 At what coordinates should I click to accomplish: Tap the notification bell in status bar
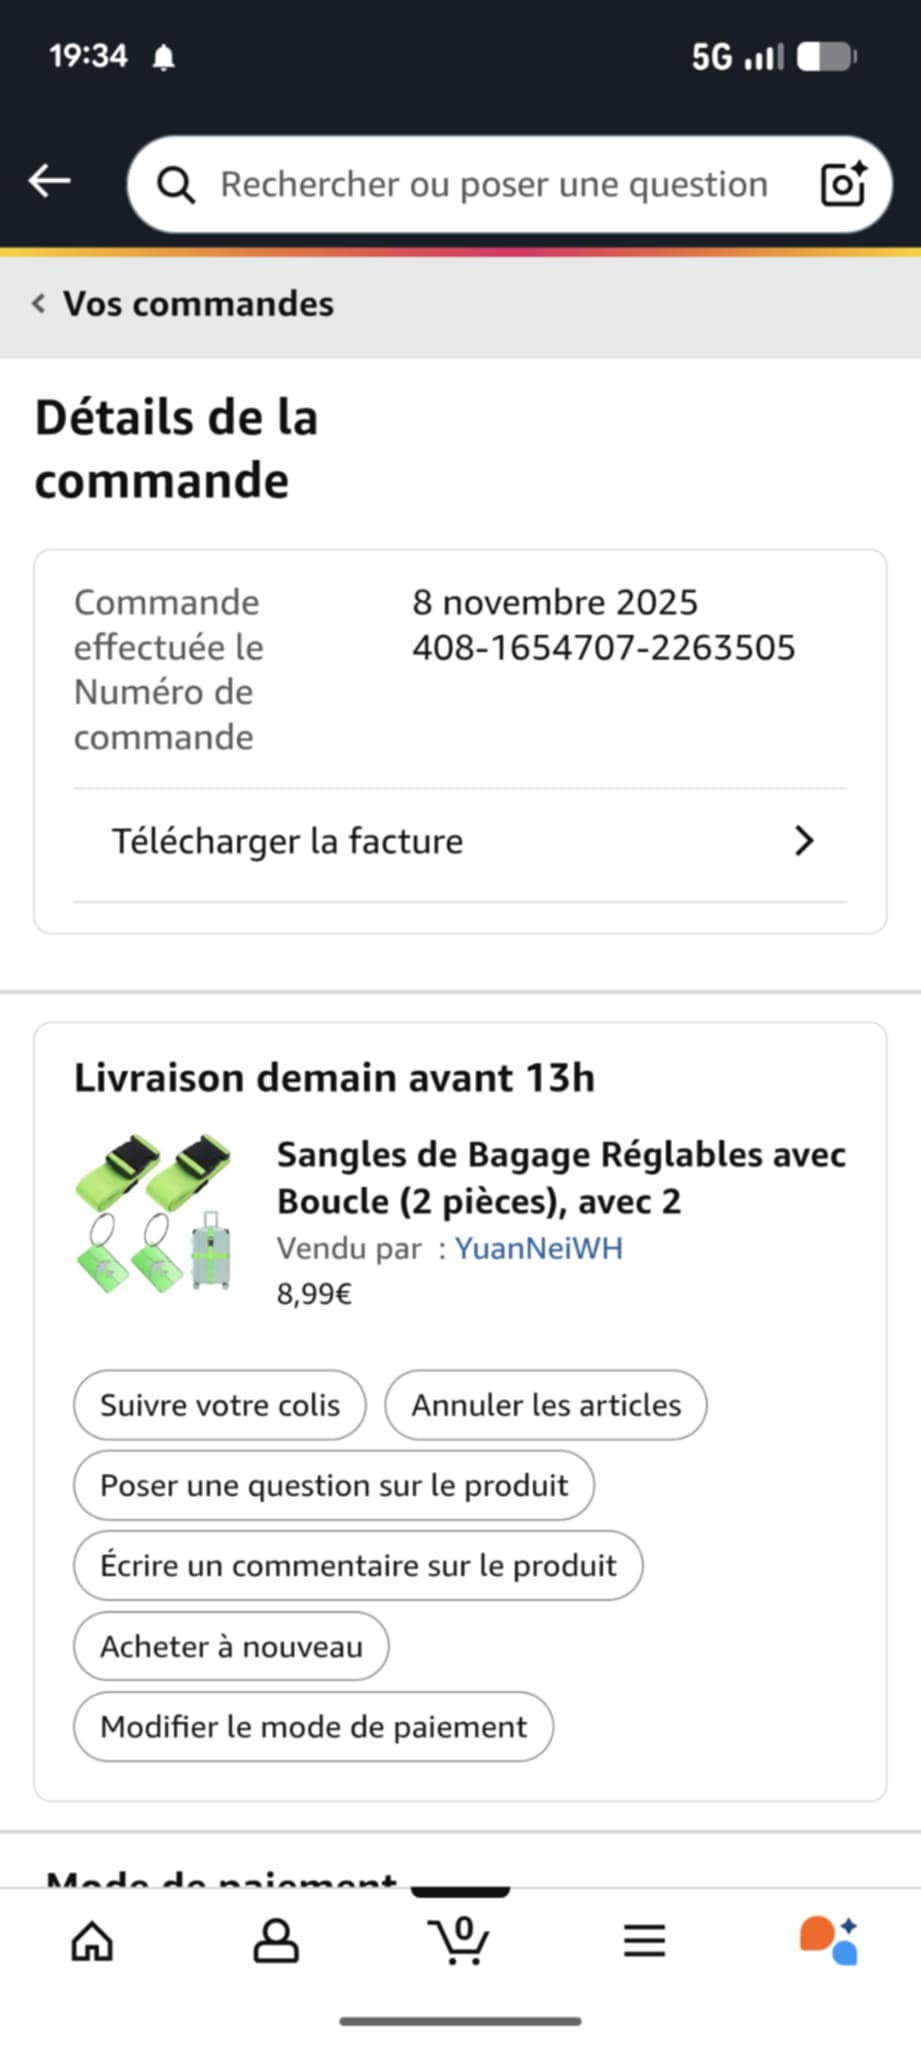(164, 58)
